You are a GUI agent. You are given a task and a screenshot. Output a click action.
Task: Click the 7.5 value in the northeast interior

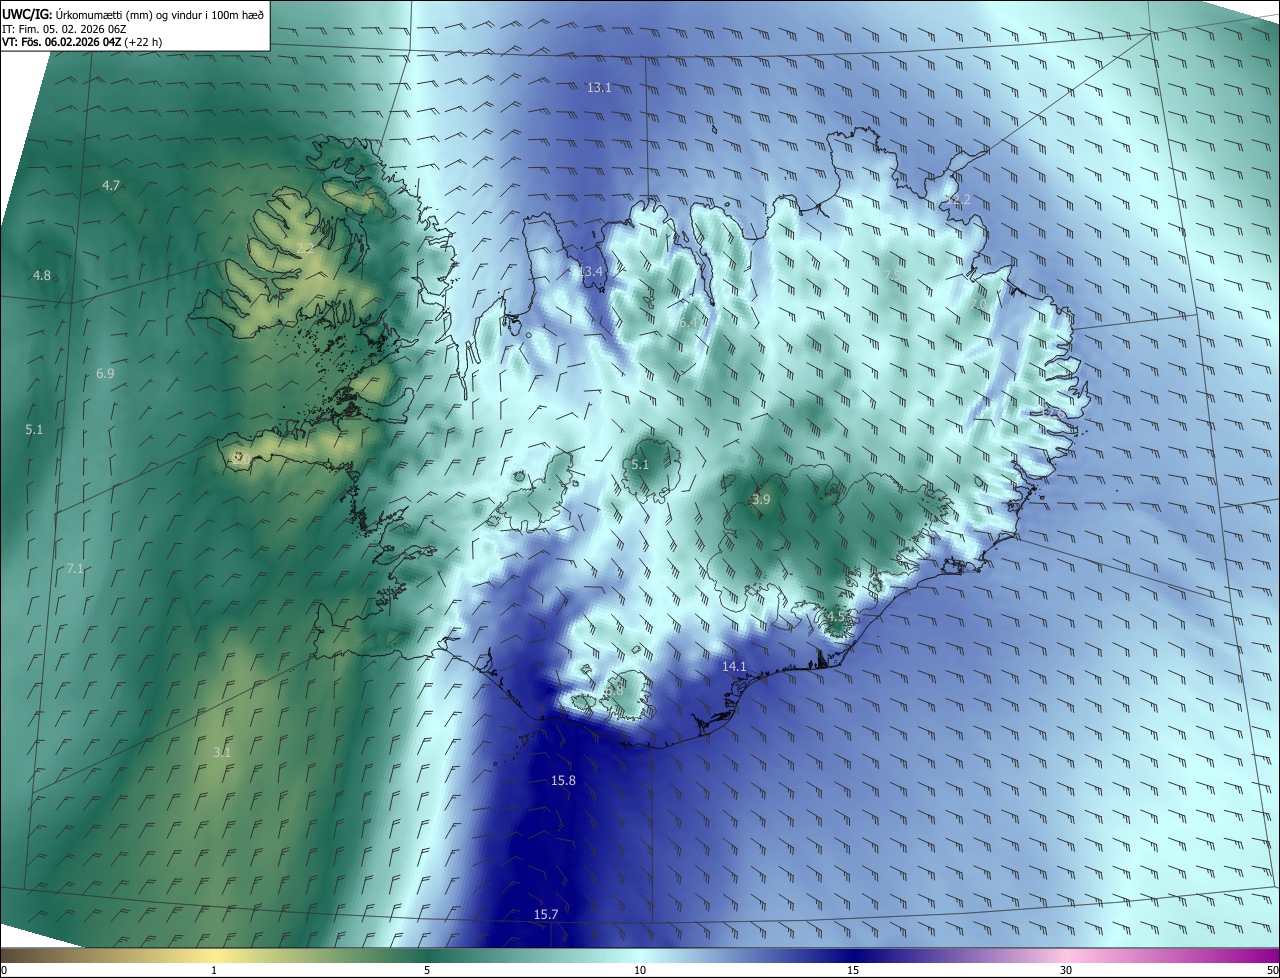point(893,275)
